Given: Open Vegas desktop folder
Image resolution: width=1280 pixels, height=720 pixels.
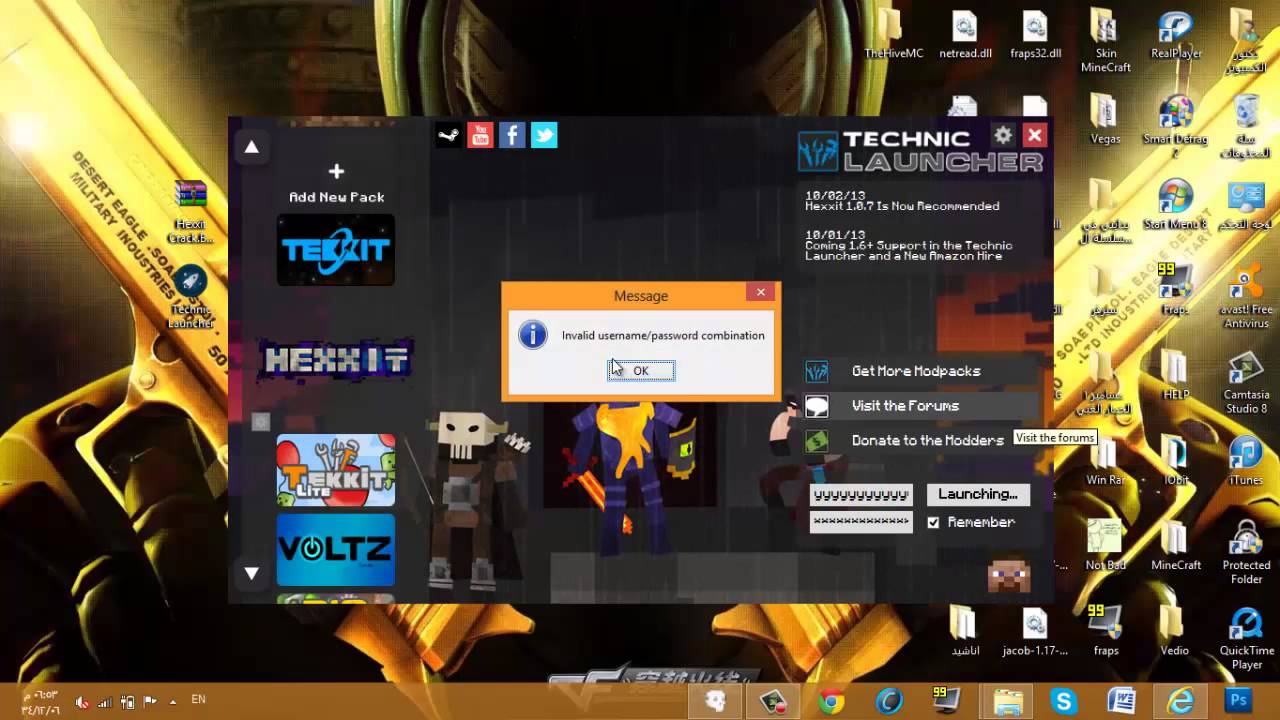Looking at the screenshot, I should click(1105, 120).
